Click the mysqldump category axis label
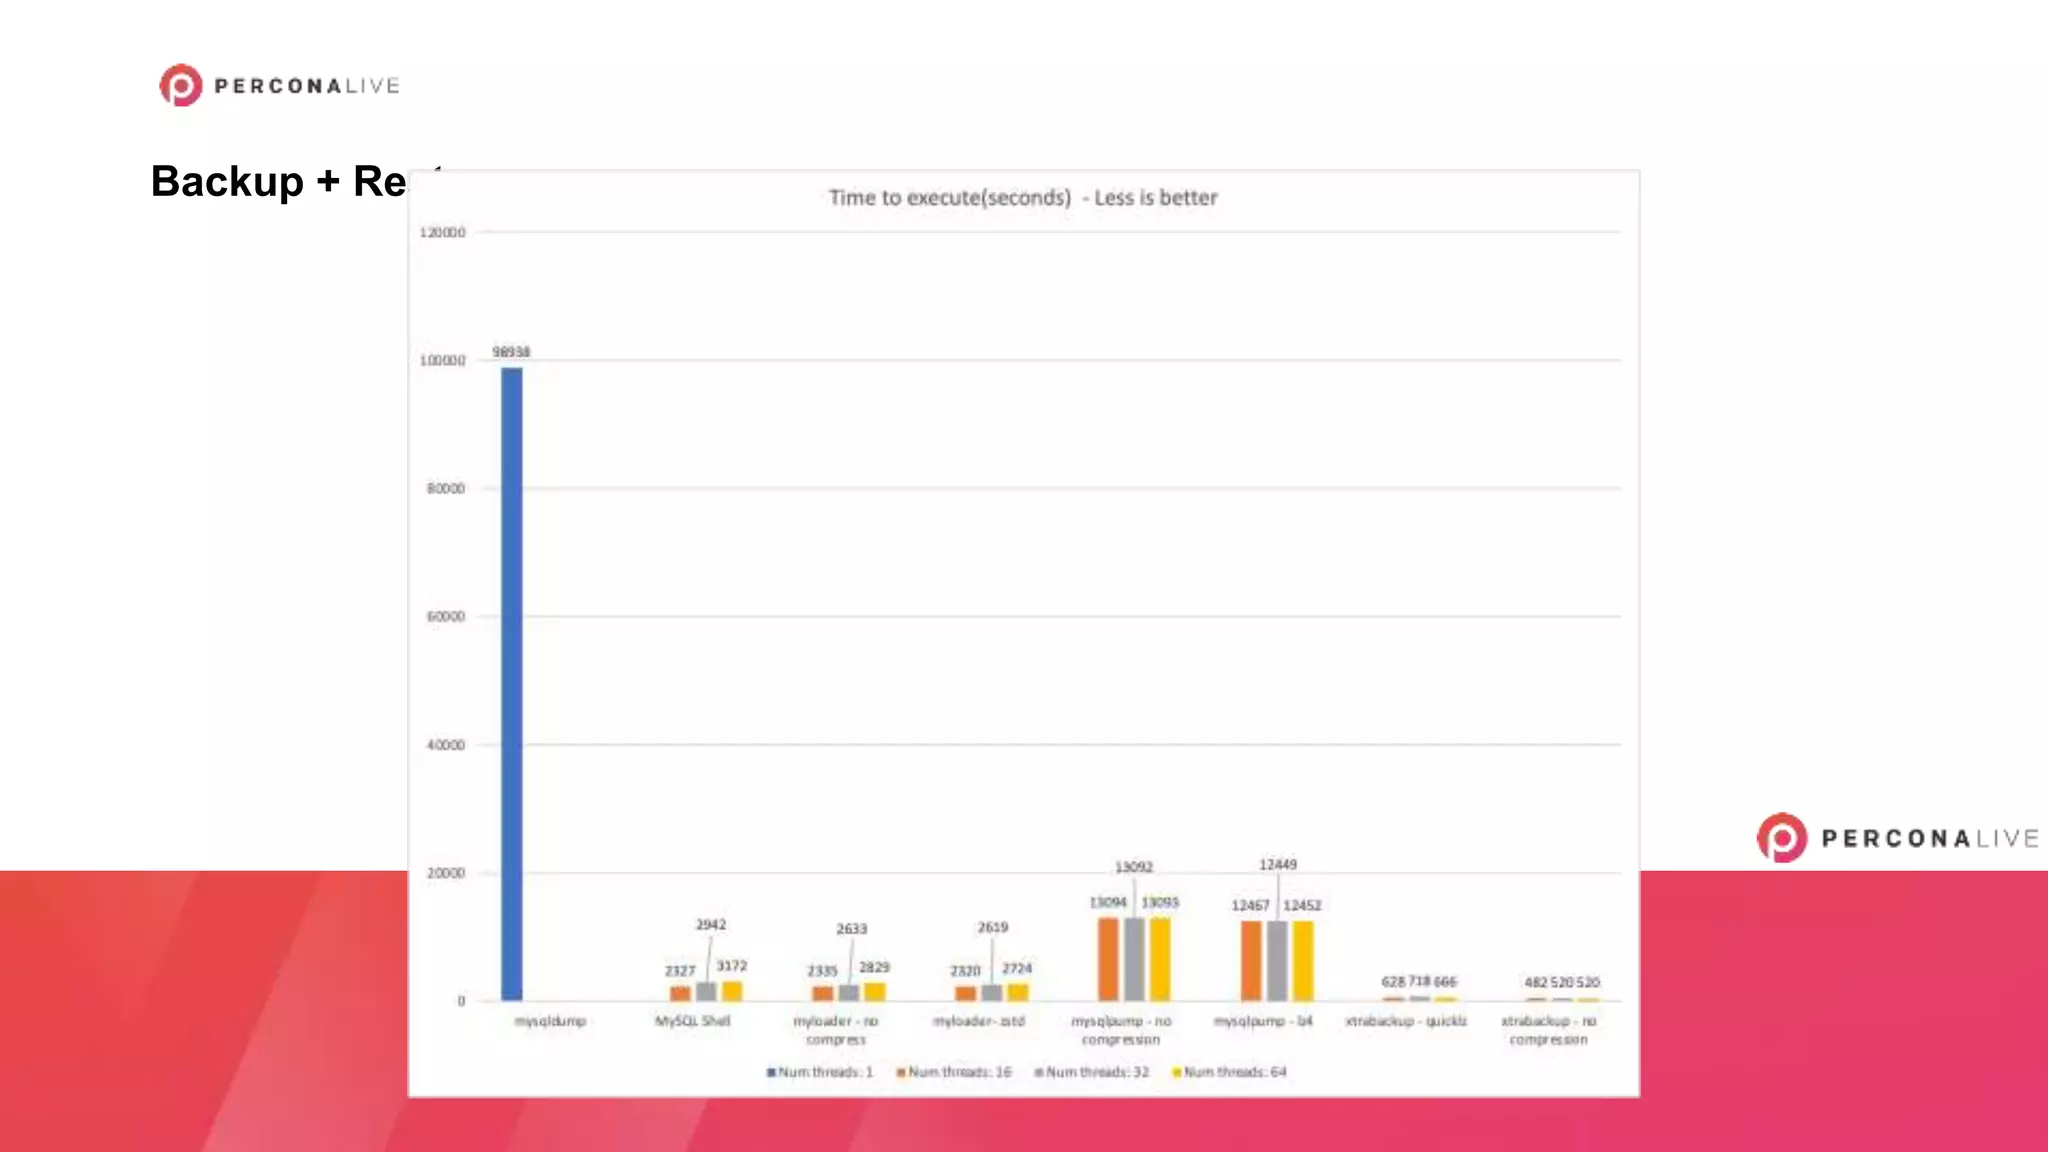Screen dimensions: 2048x1152 (550, 1021)
